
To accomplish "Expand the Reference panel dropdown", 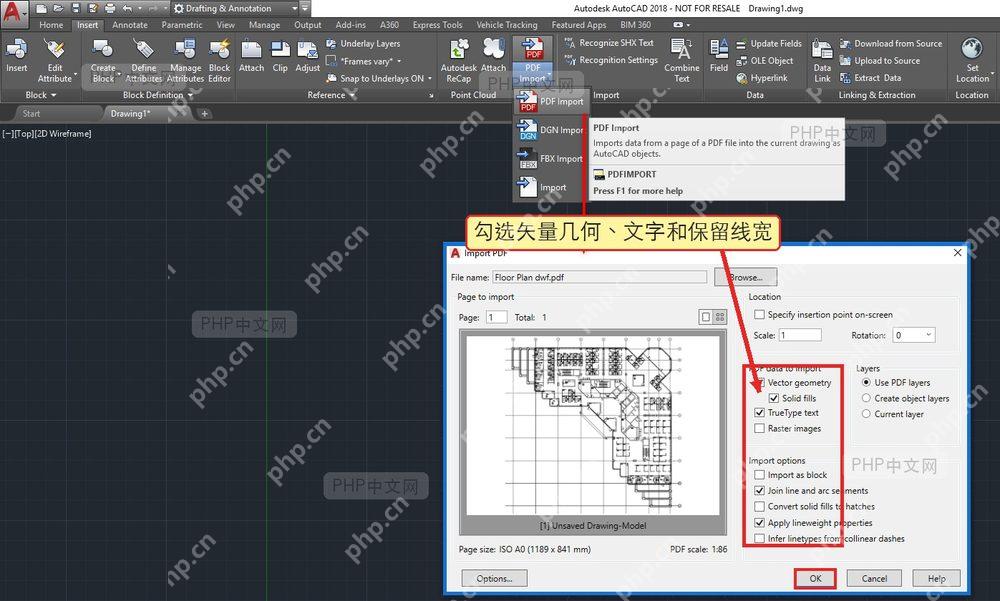I will pos(331,95).
